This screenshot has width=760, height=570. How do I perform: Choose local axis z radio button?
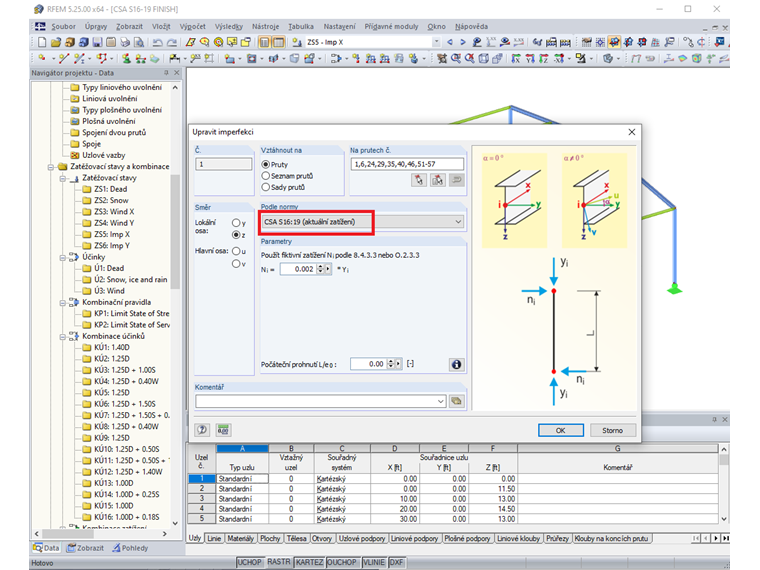[236, 235]
